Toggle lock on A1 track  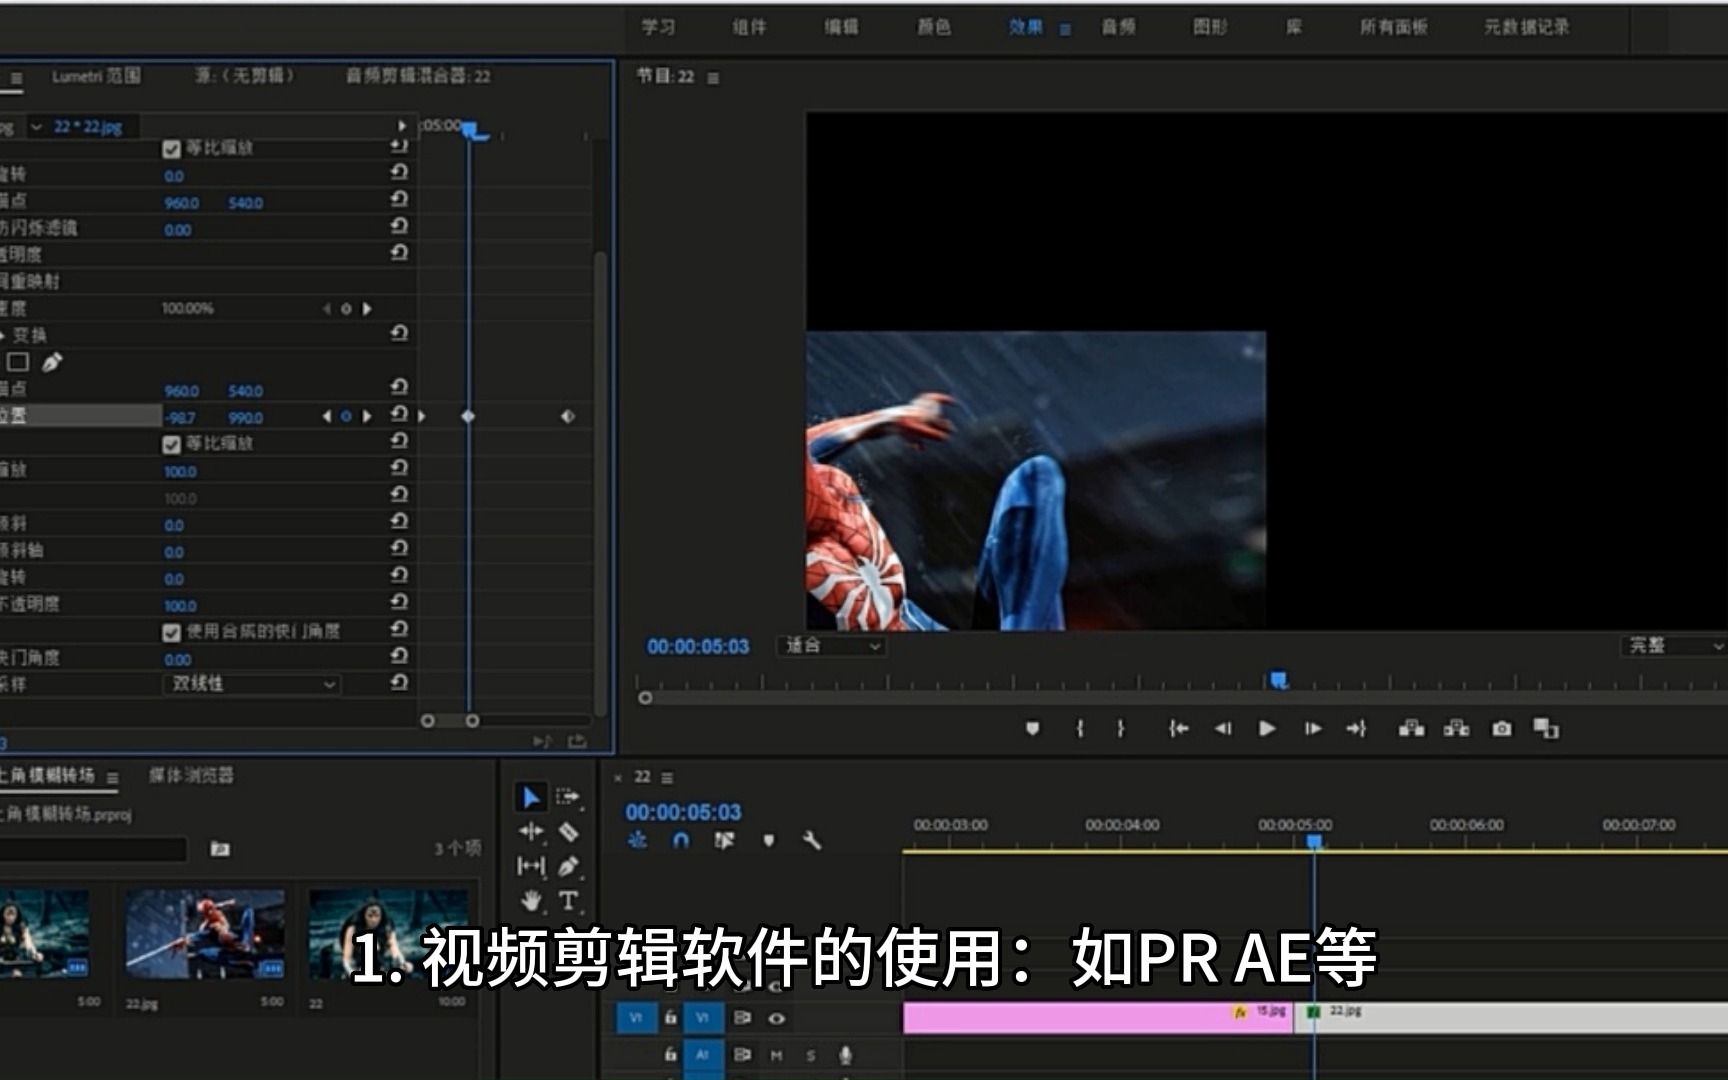671,1055
